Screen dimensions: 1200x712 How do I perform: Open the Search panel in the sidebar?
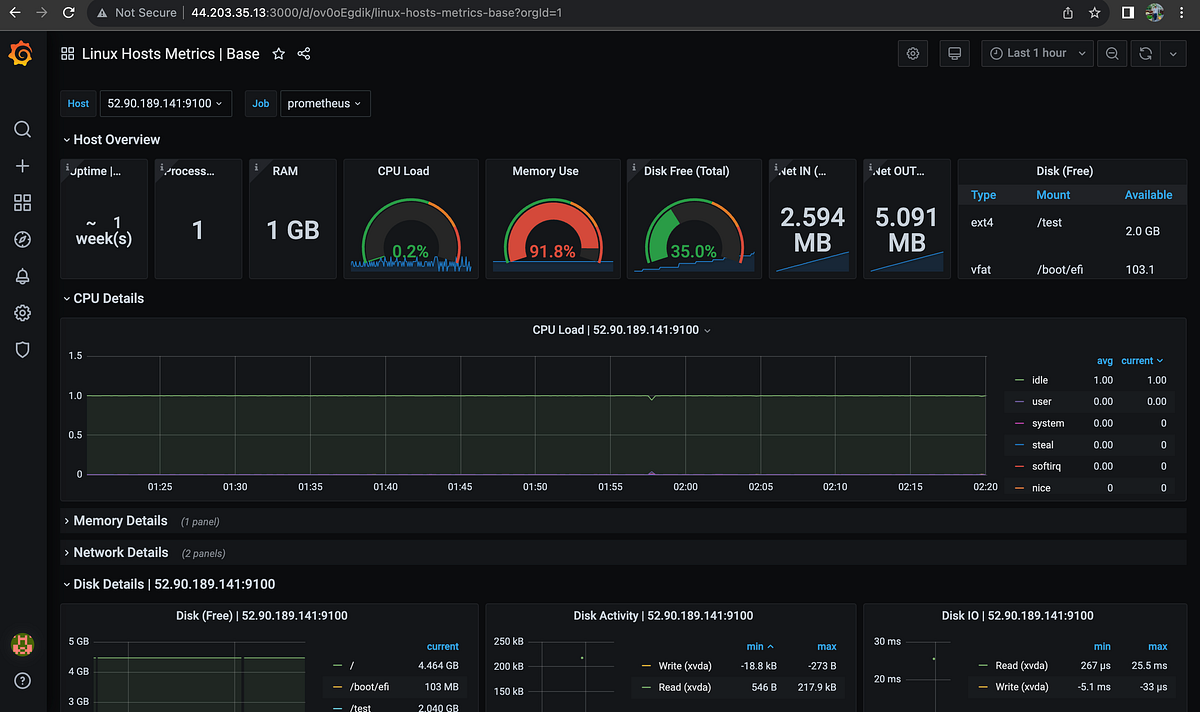point(22,129)
